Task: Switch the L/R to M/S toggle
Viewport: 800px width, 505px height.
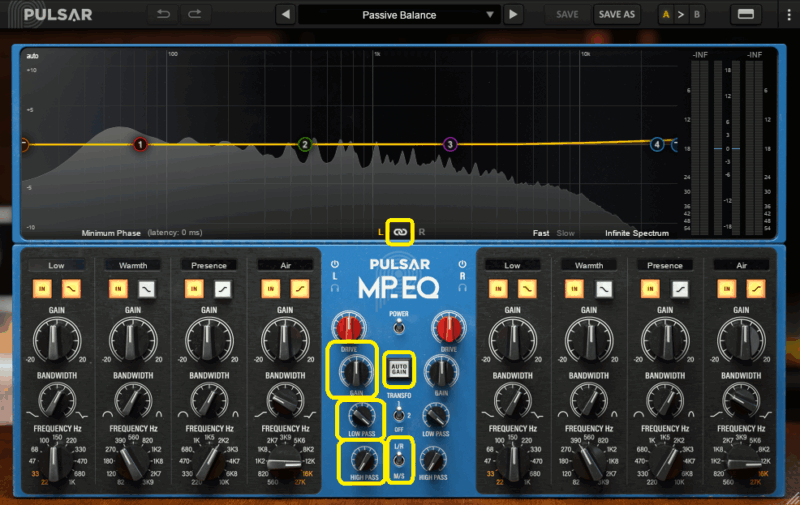Action: click(x=399, y=460)
